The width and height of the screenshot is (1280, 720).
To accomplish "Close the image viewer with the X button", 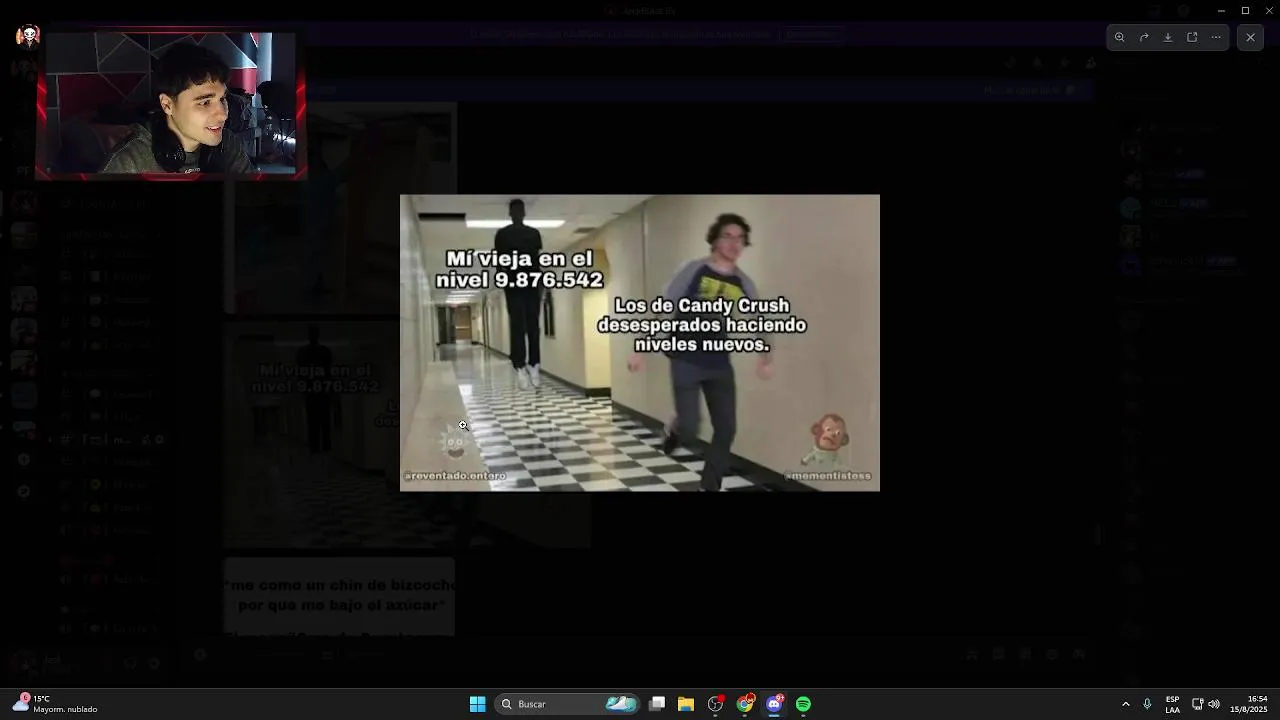I will coord(1250,37).
